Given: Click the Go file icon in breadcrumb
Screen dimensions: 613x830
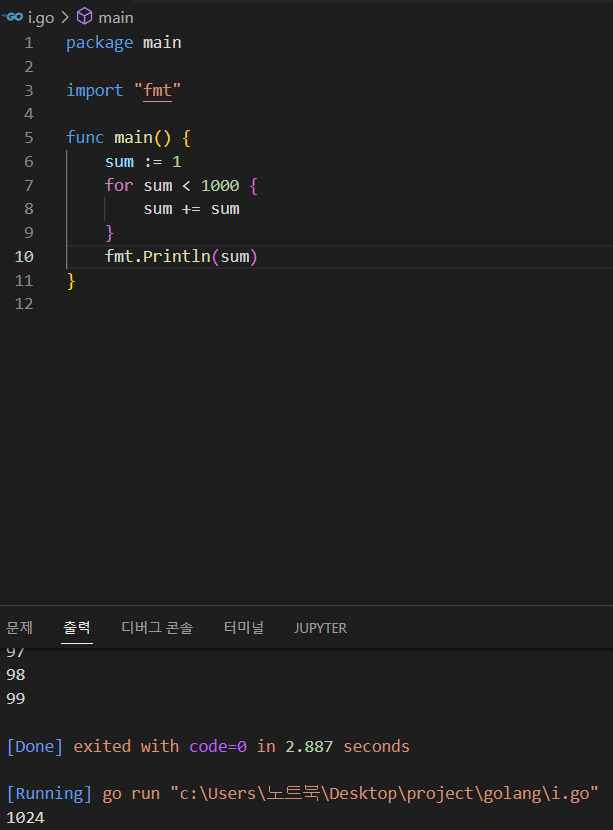Looking at the screenshot, I should pyautogui.click(x=13, y=17).
